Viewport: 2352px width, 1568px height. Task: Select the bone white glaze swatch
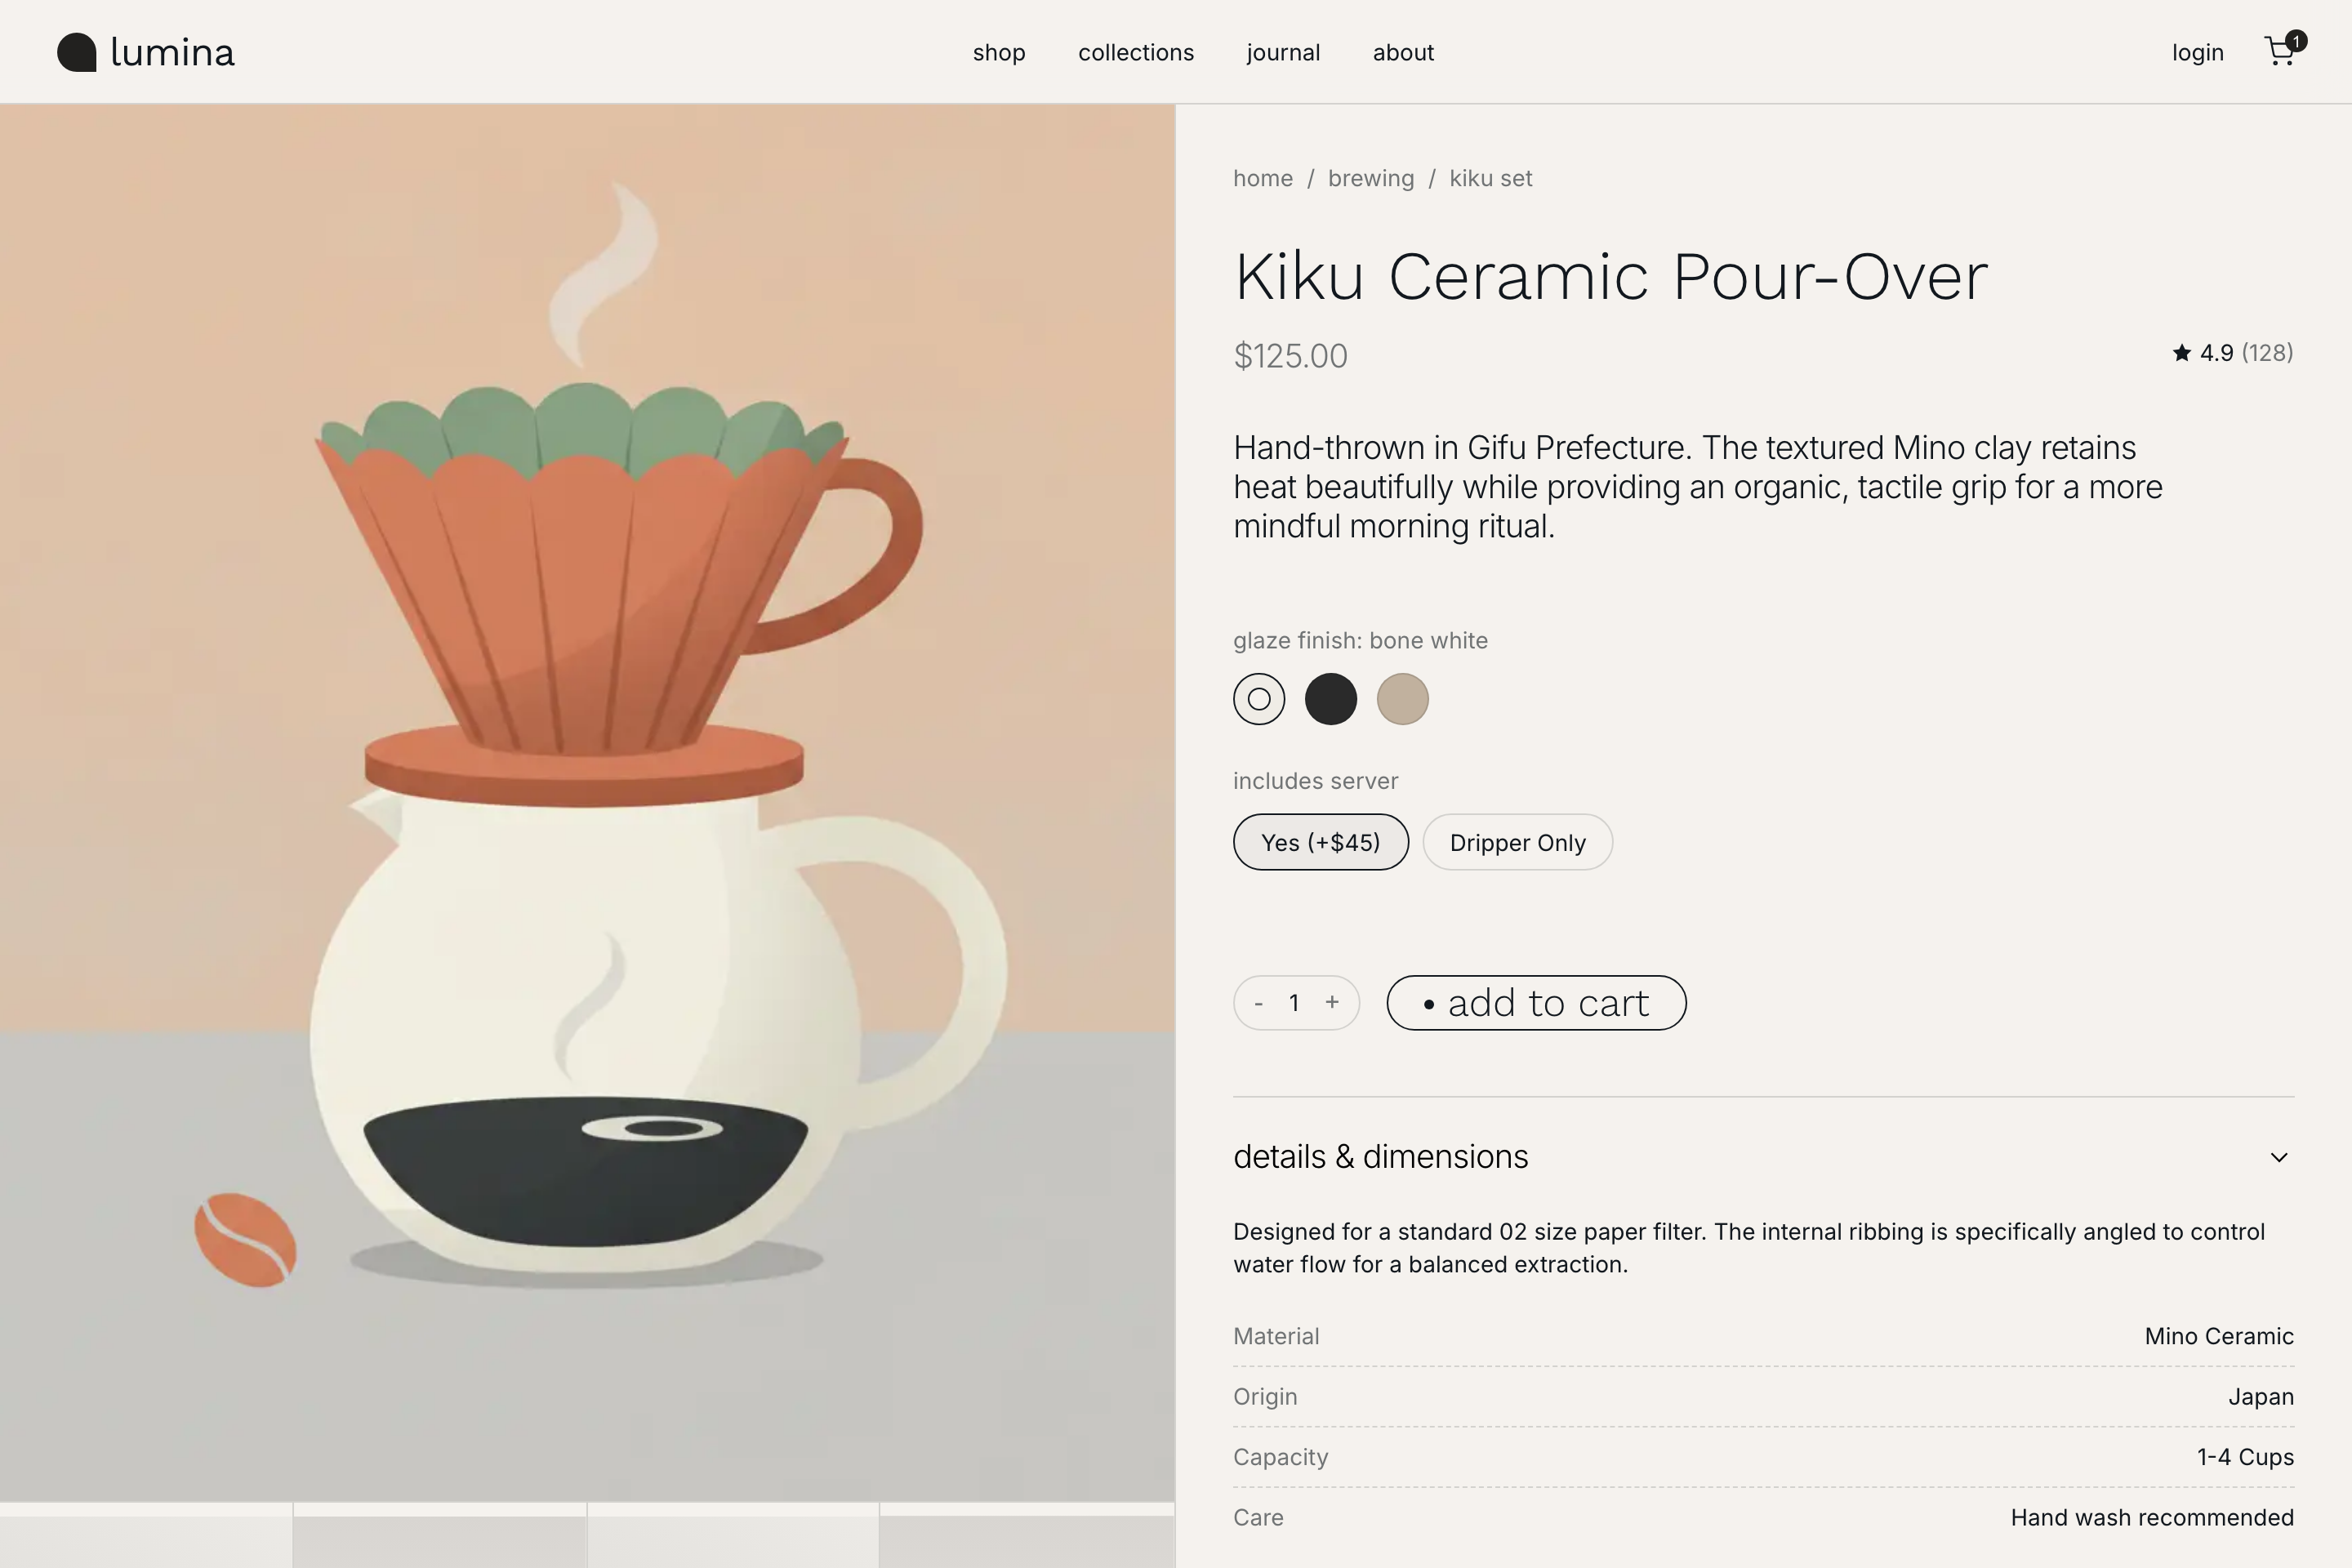pyautogui.click(x=1259, y=699)
